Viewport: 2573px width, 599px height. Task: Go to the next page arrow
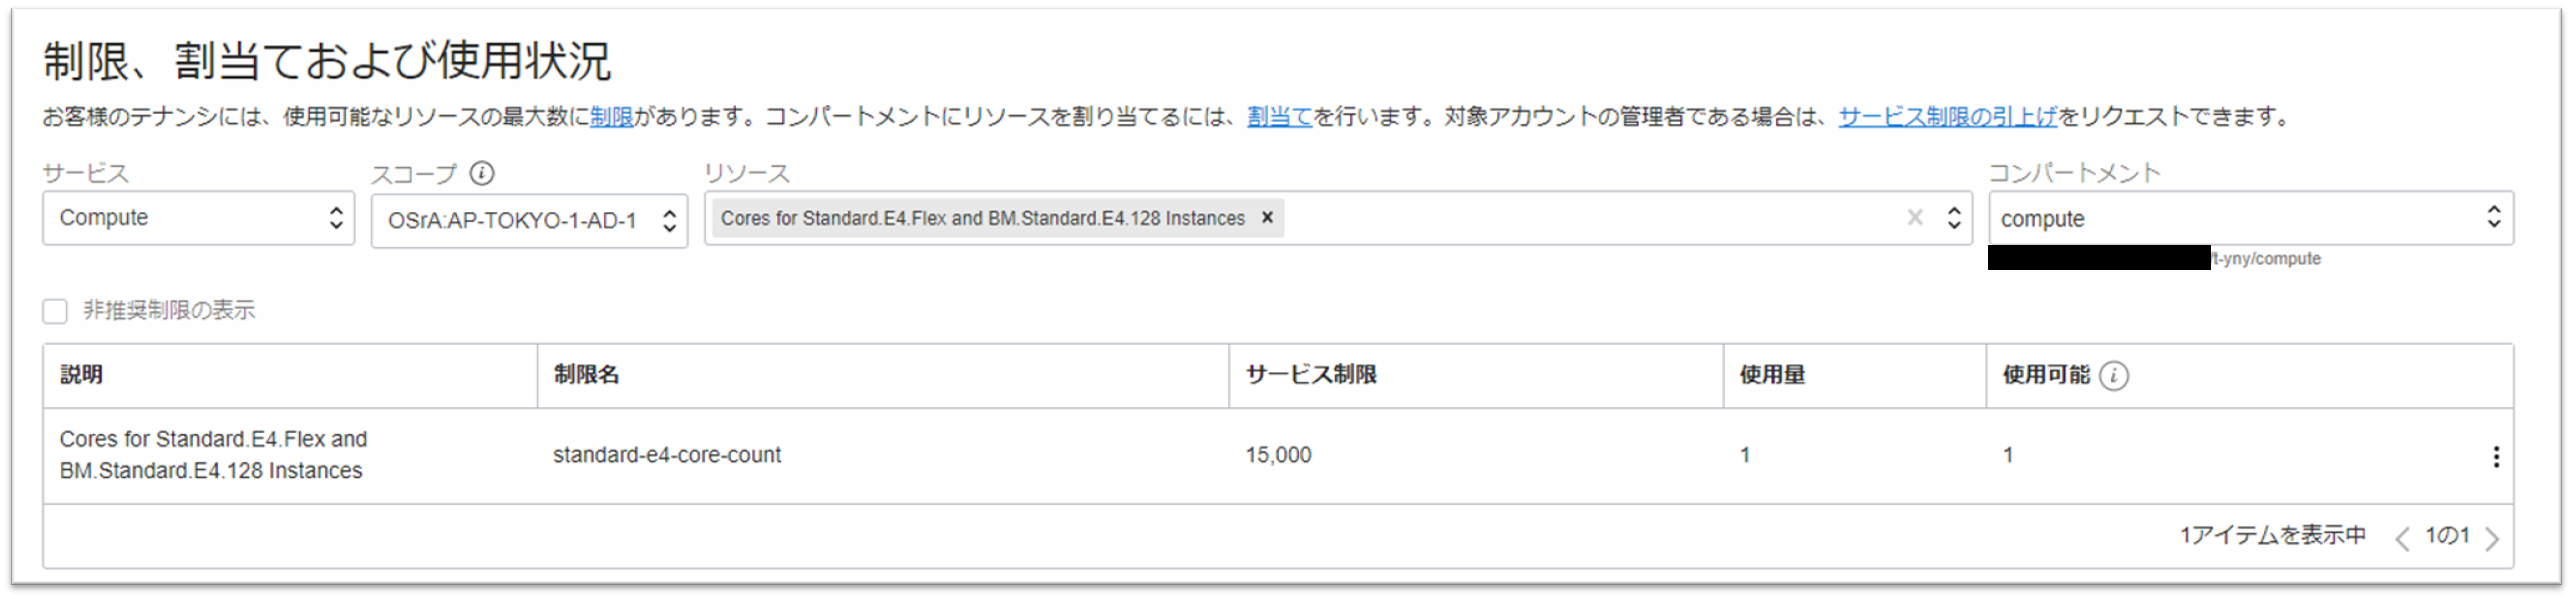pos(2491,539)
